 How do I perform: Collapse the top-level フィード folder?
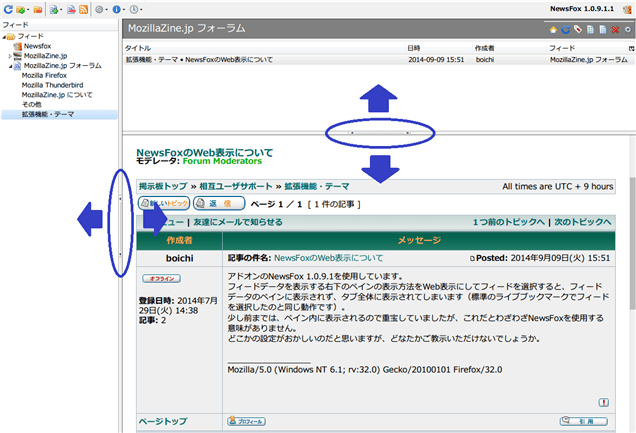coord(4,36)
